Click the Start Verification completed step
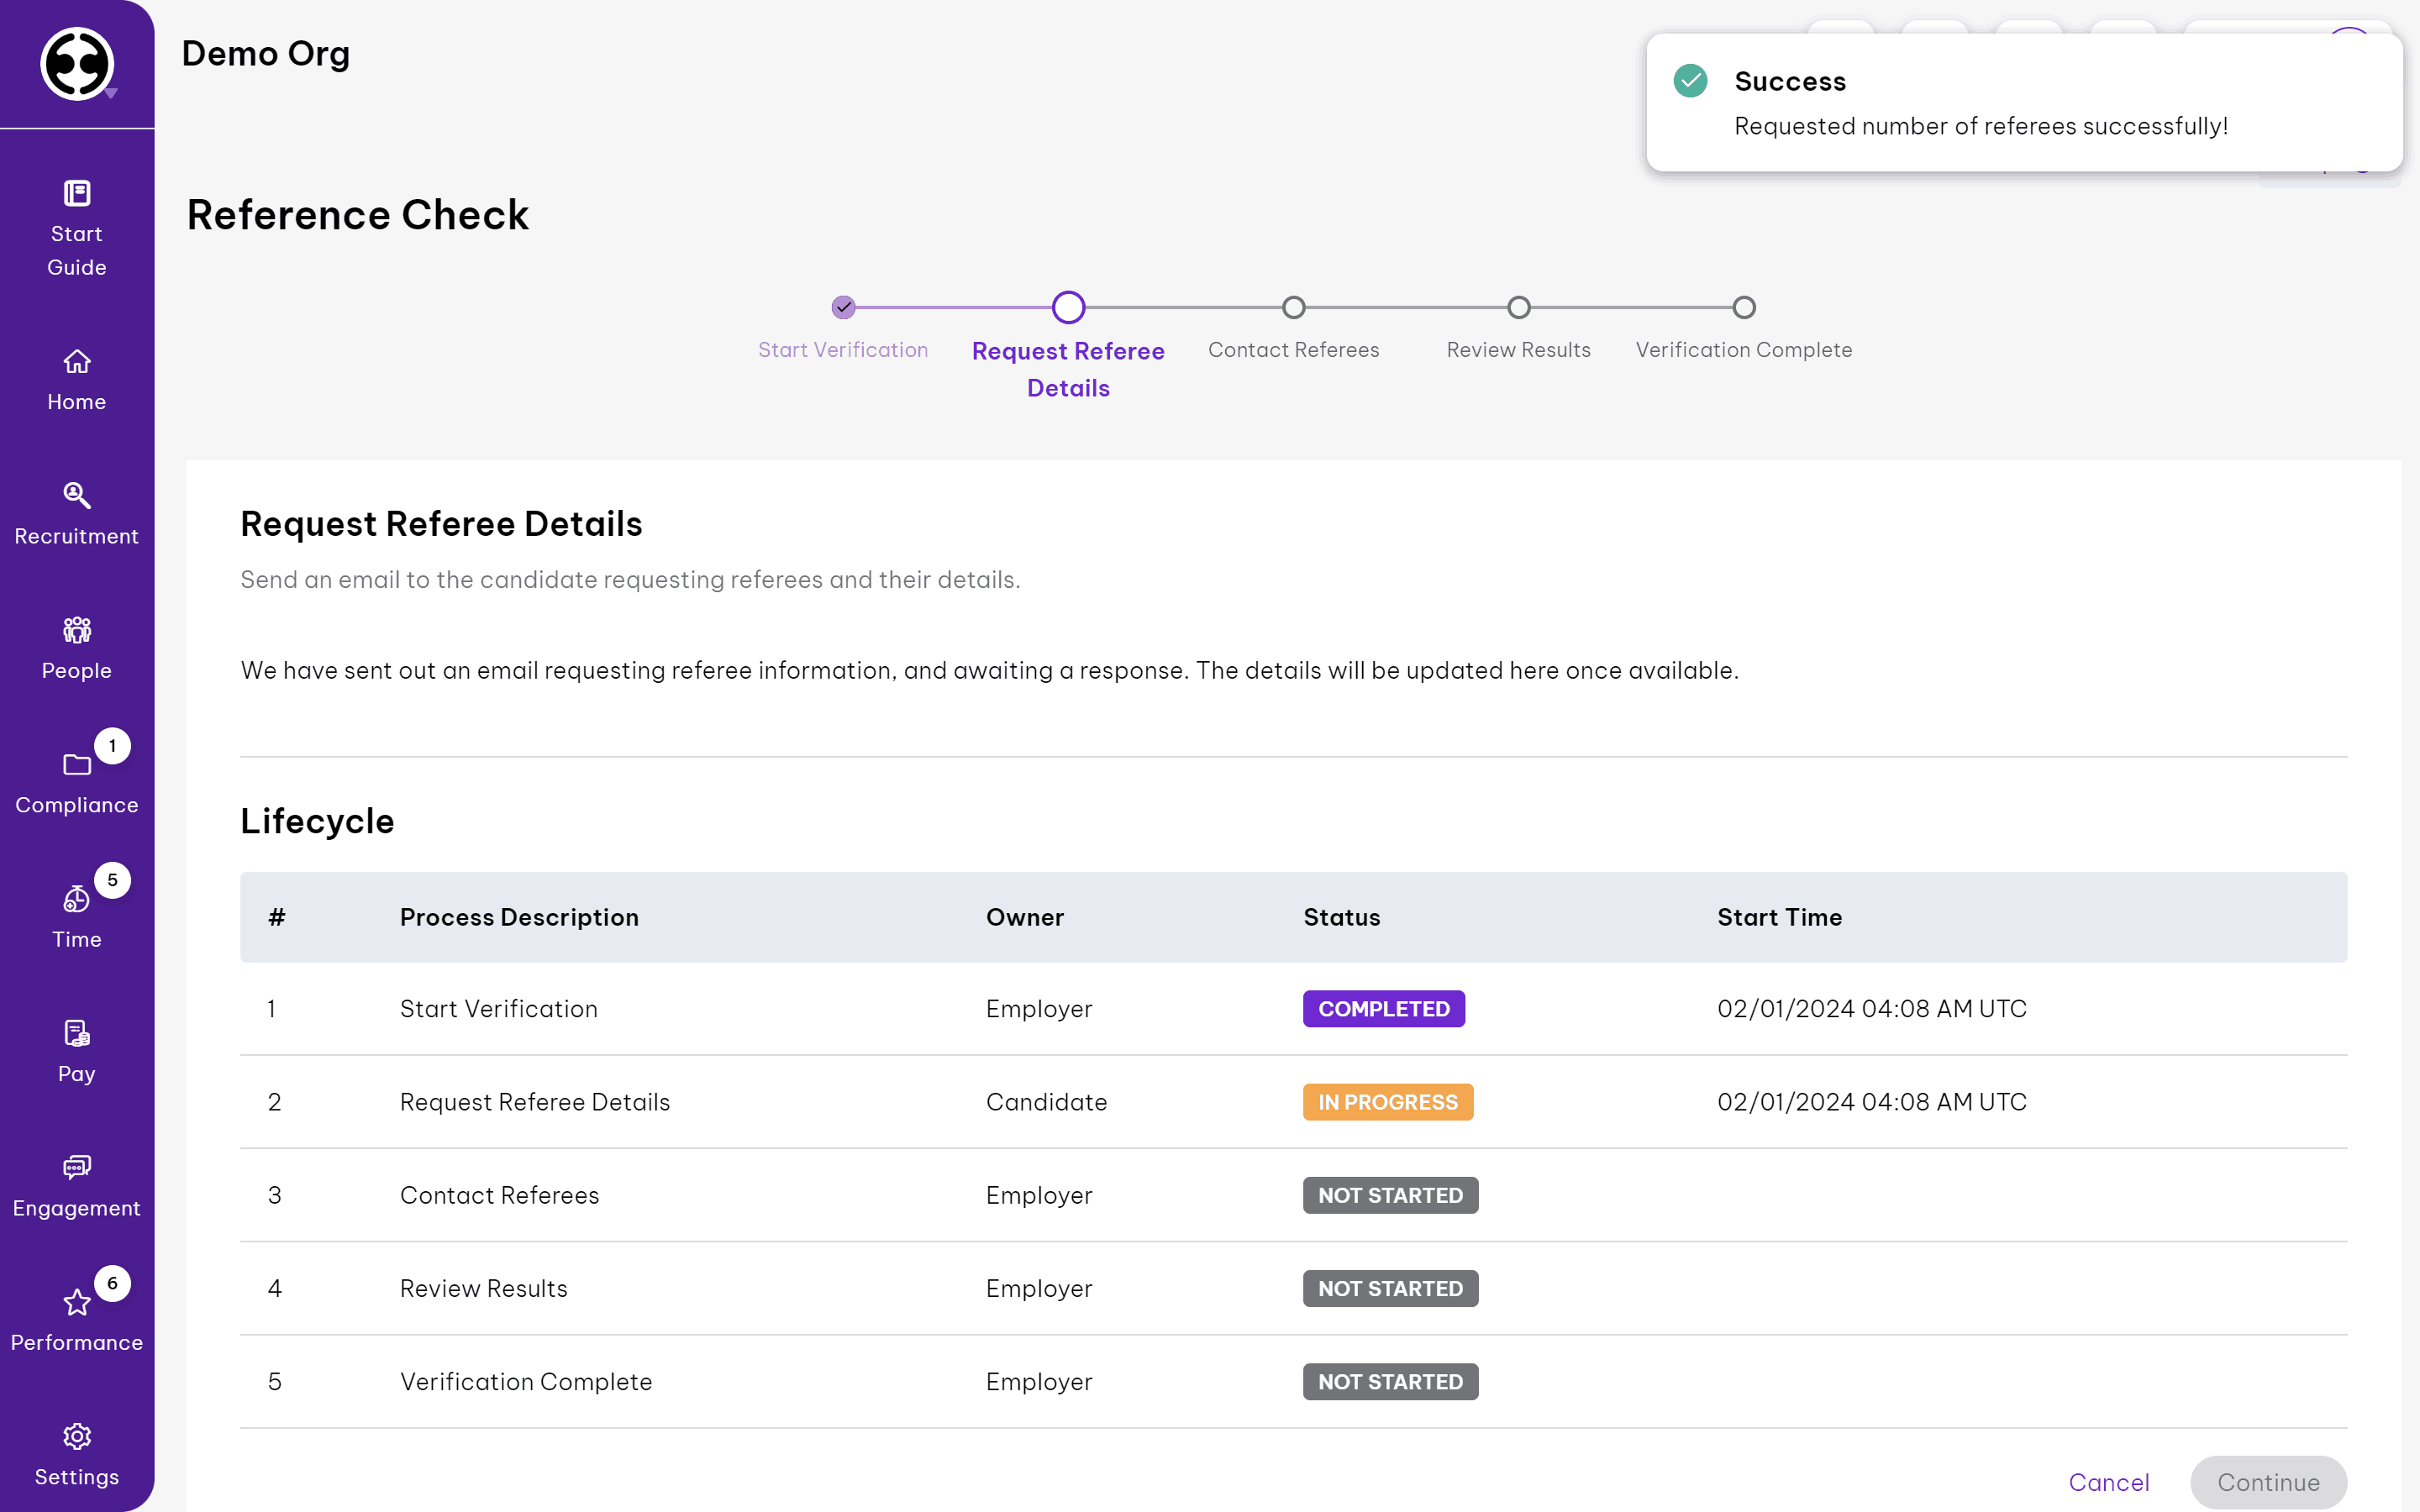 843,307
